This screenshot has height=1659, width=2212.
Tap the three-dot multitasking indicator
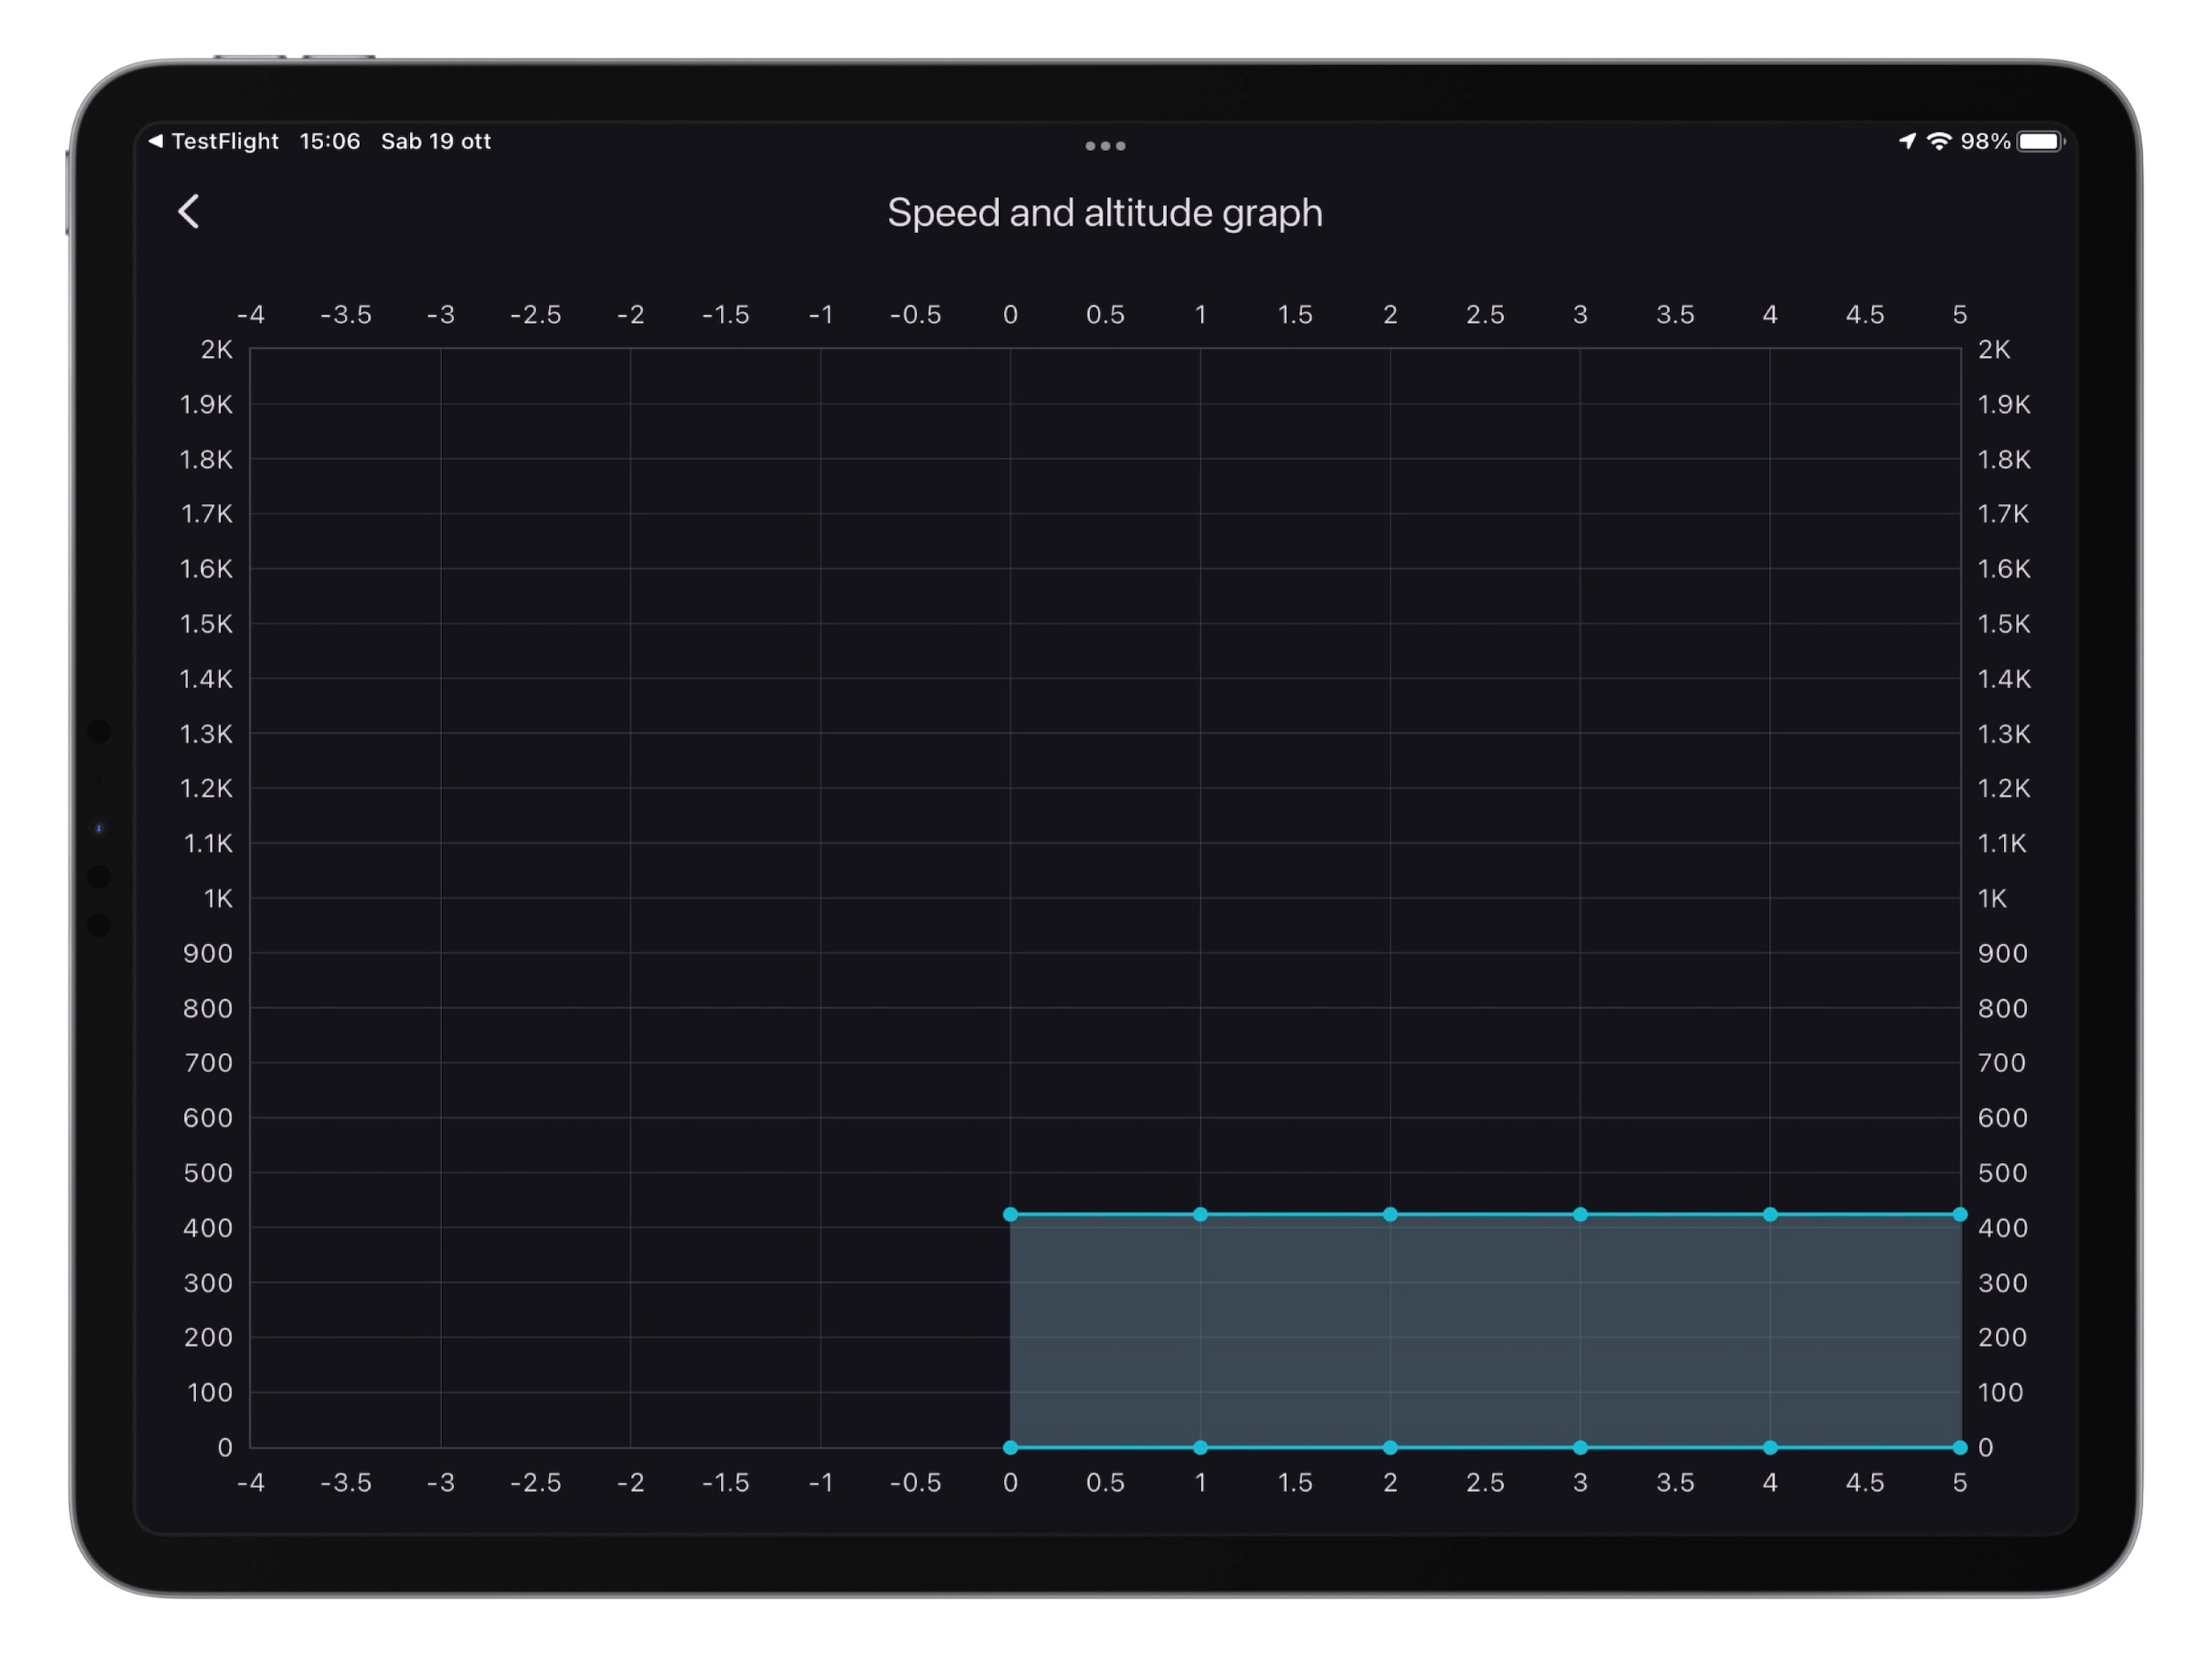[1105, 146]
